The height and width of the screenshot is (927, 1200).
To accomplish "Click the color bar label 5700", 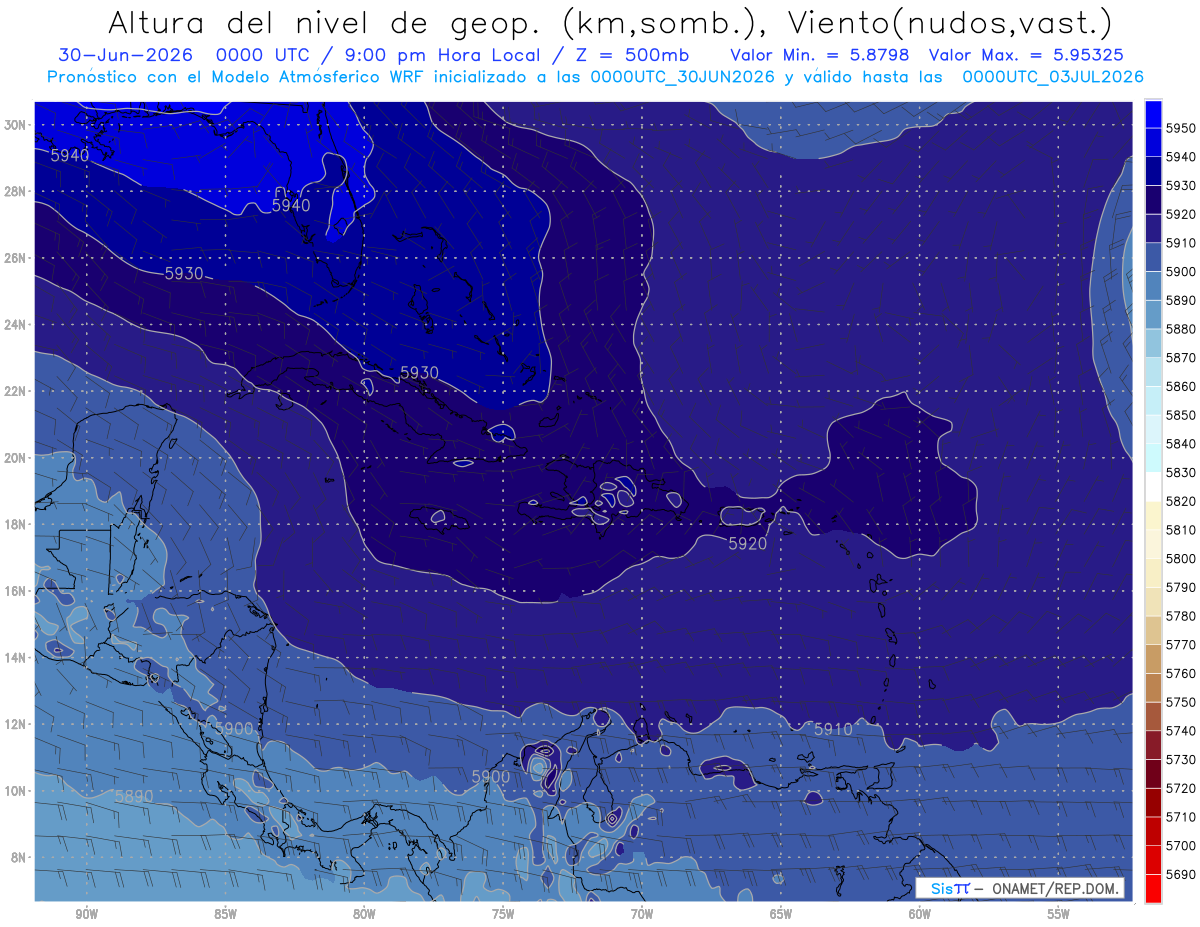I will pyautogui.click(x=1181, y=846).
